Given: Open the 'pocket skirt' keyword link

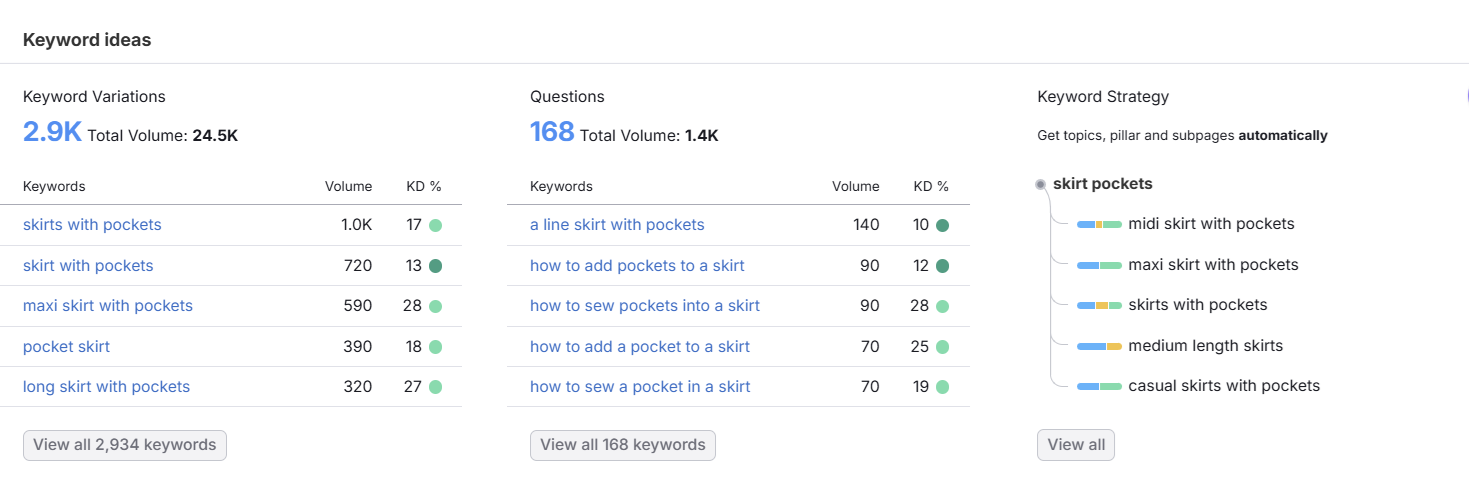Looking at the screenshot, I should coord(66,347).
